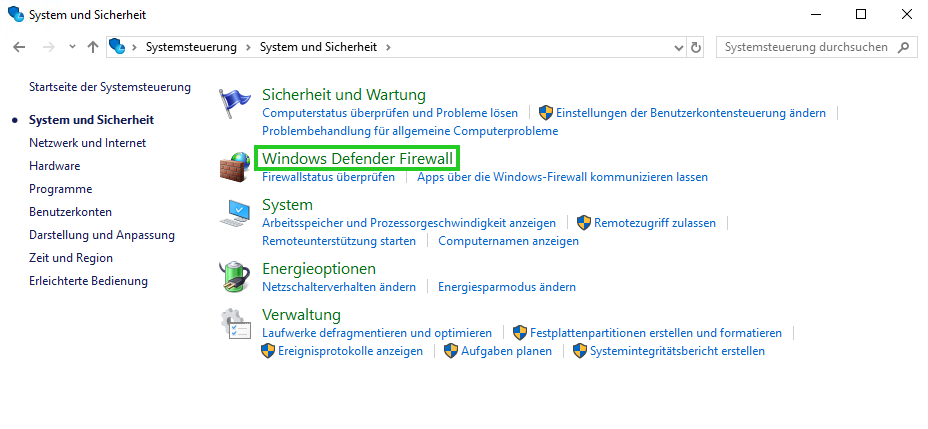Click Laufwerke defragmentieren und optimieren

(x=377, y=333)
